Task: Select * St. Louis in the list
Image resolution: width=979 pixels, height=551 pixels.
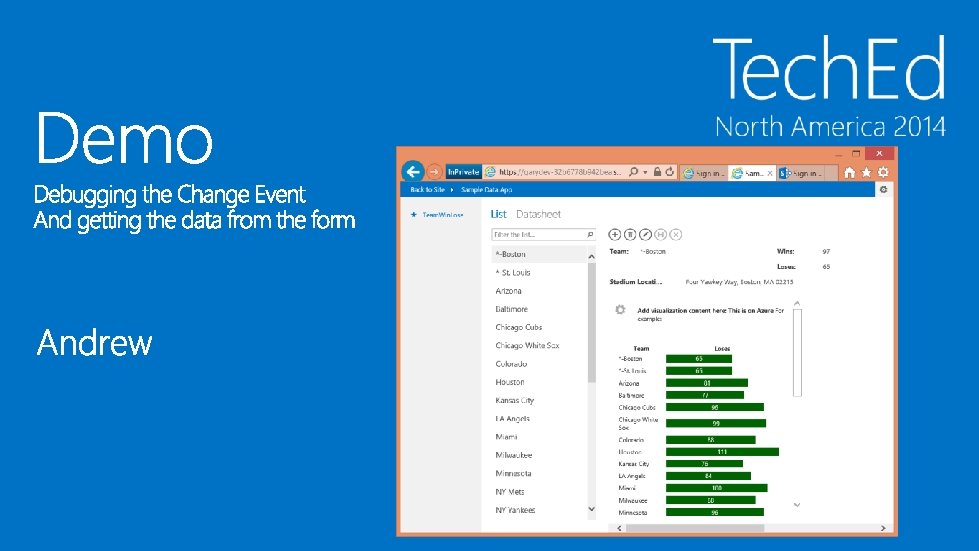Action: (539, 273)
